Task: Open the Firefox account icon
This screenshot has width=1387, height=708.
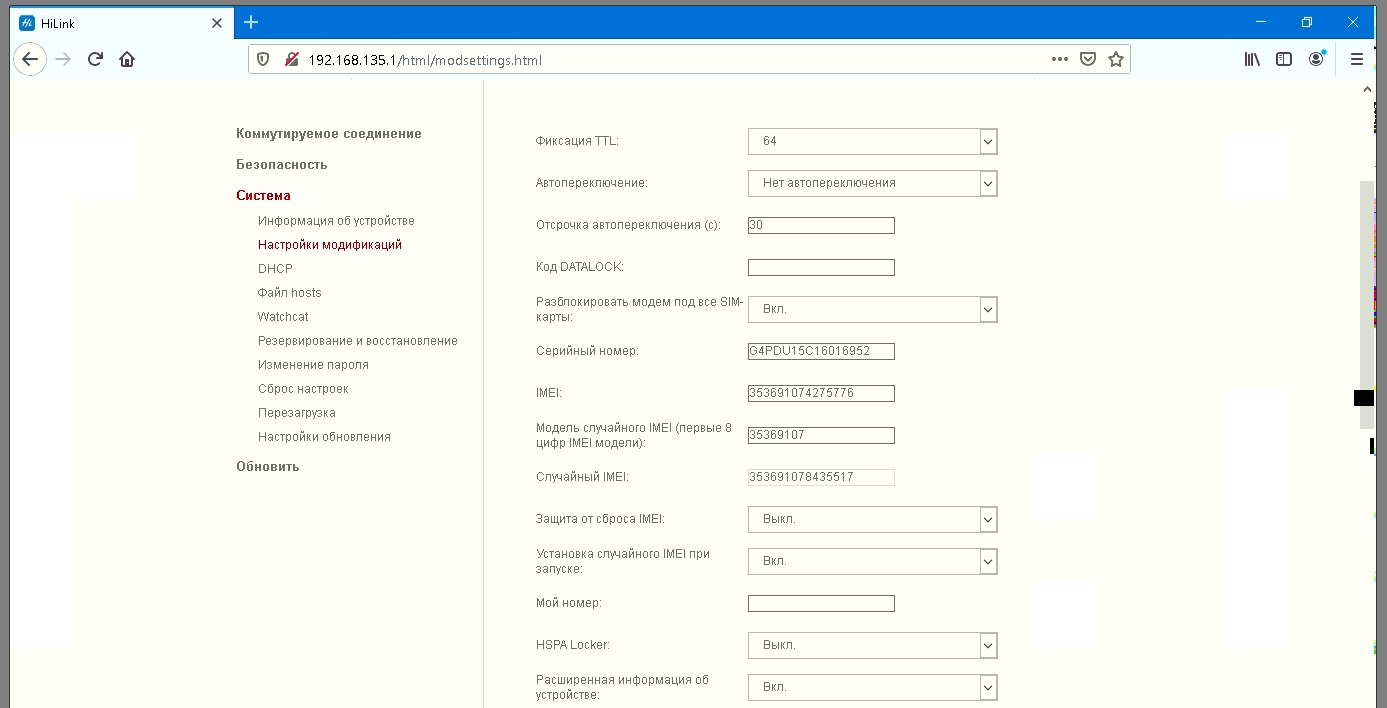Action: (1316, 59)
